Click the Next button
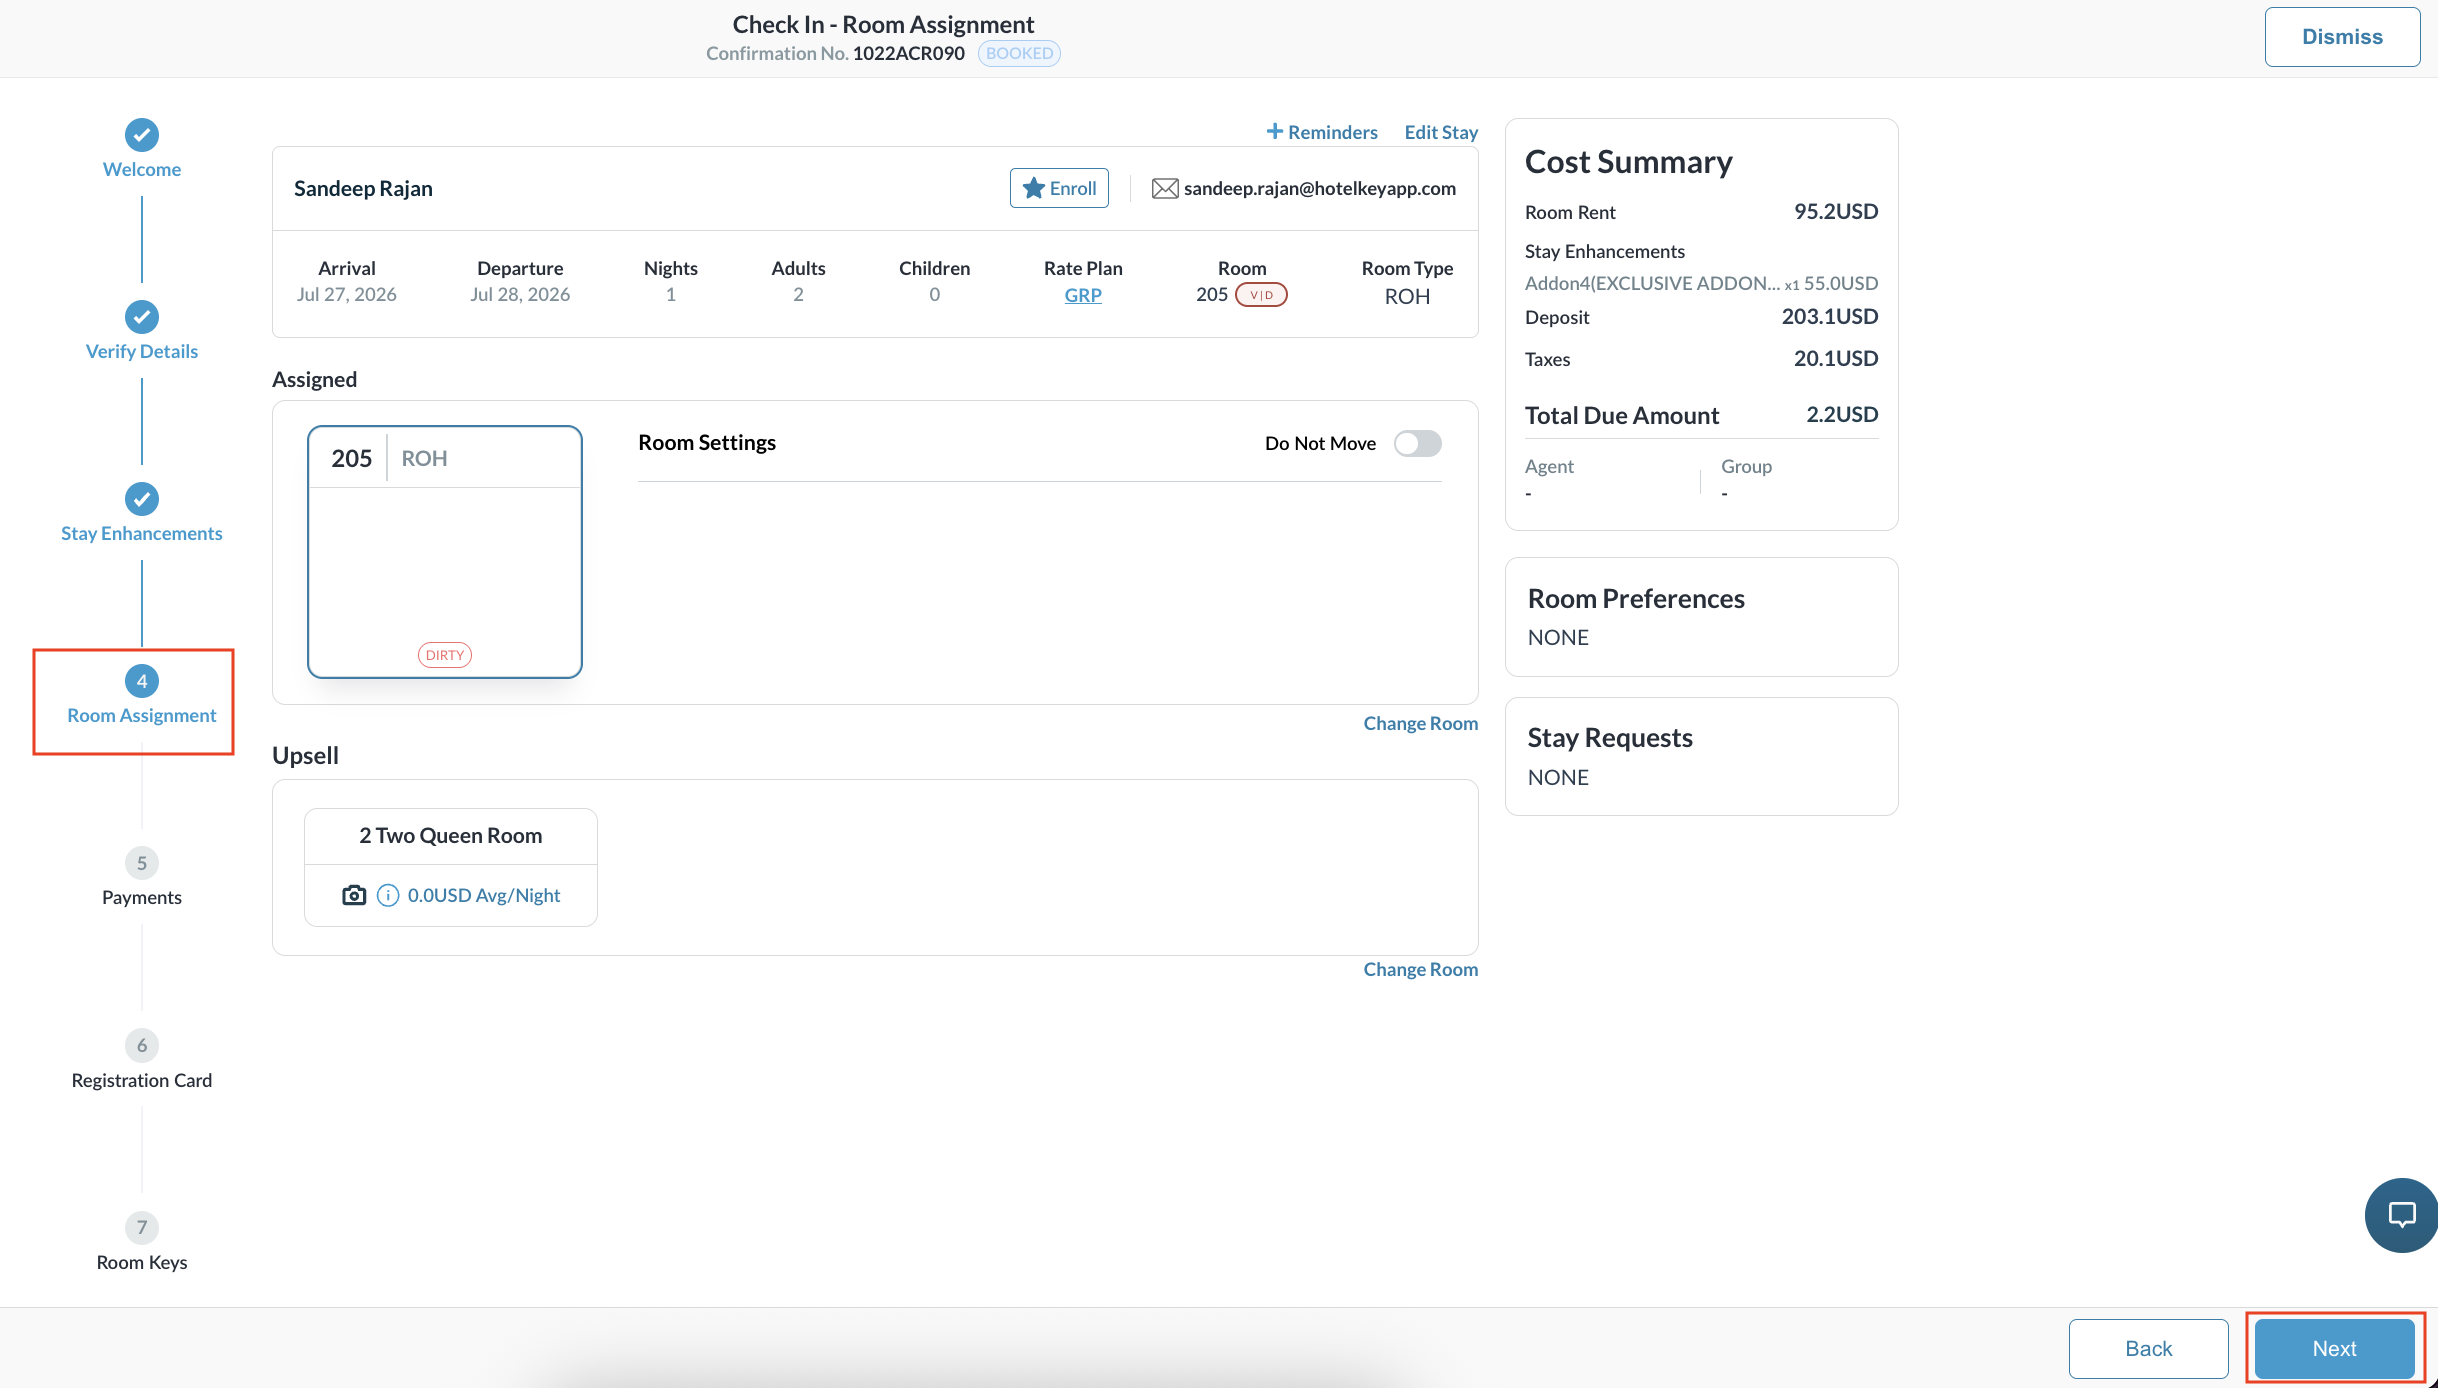Viewport: 2438px width, 1388px height. (x=2334, y=1348)
